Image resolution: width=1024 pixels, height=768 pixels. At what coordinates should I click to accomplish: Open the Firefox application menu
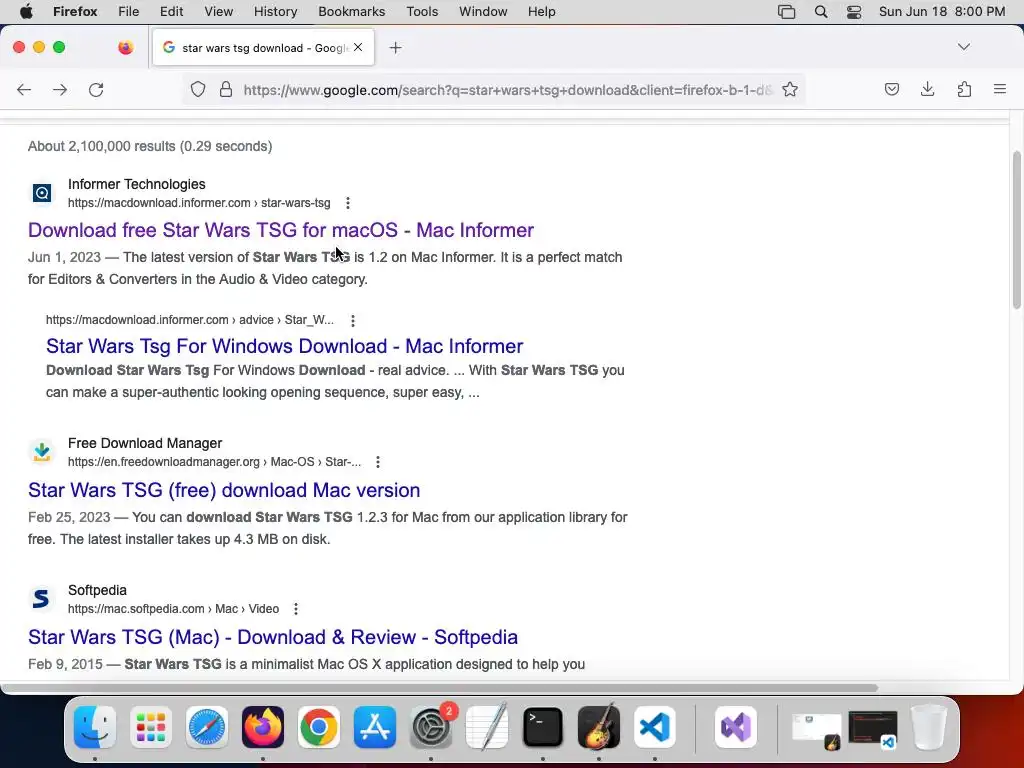75,12
